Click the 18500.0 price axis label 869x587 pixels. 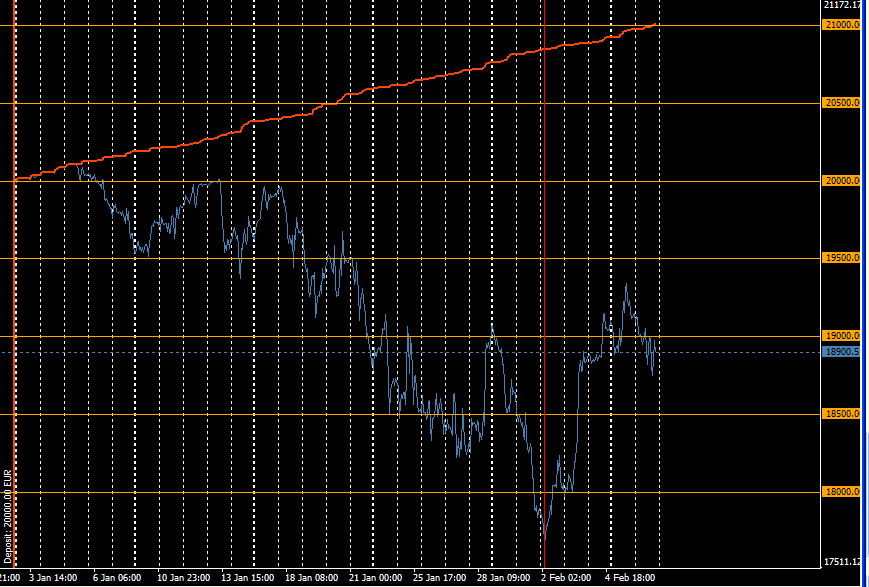coord(841,414)
